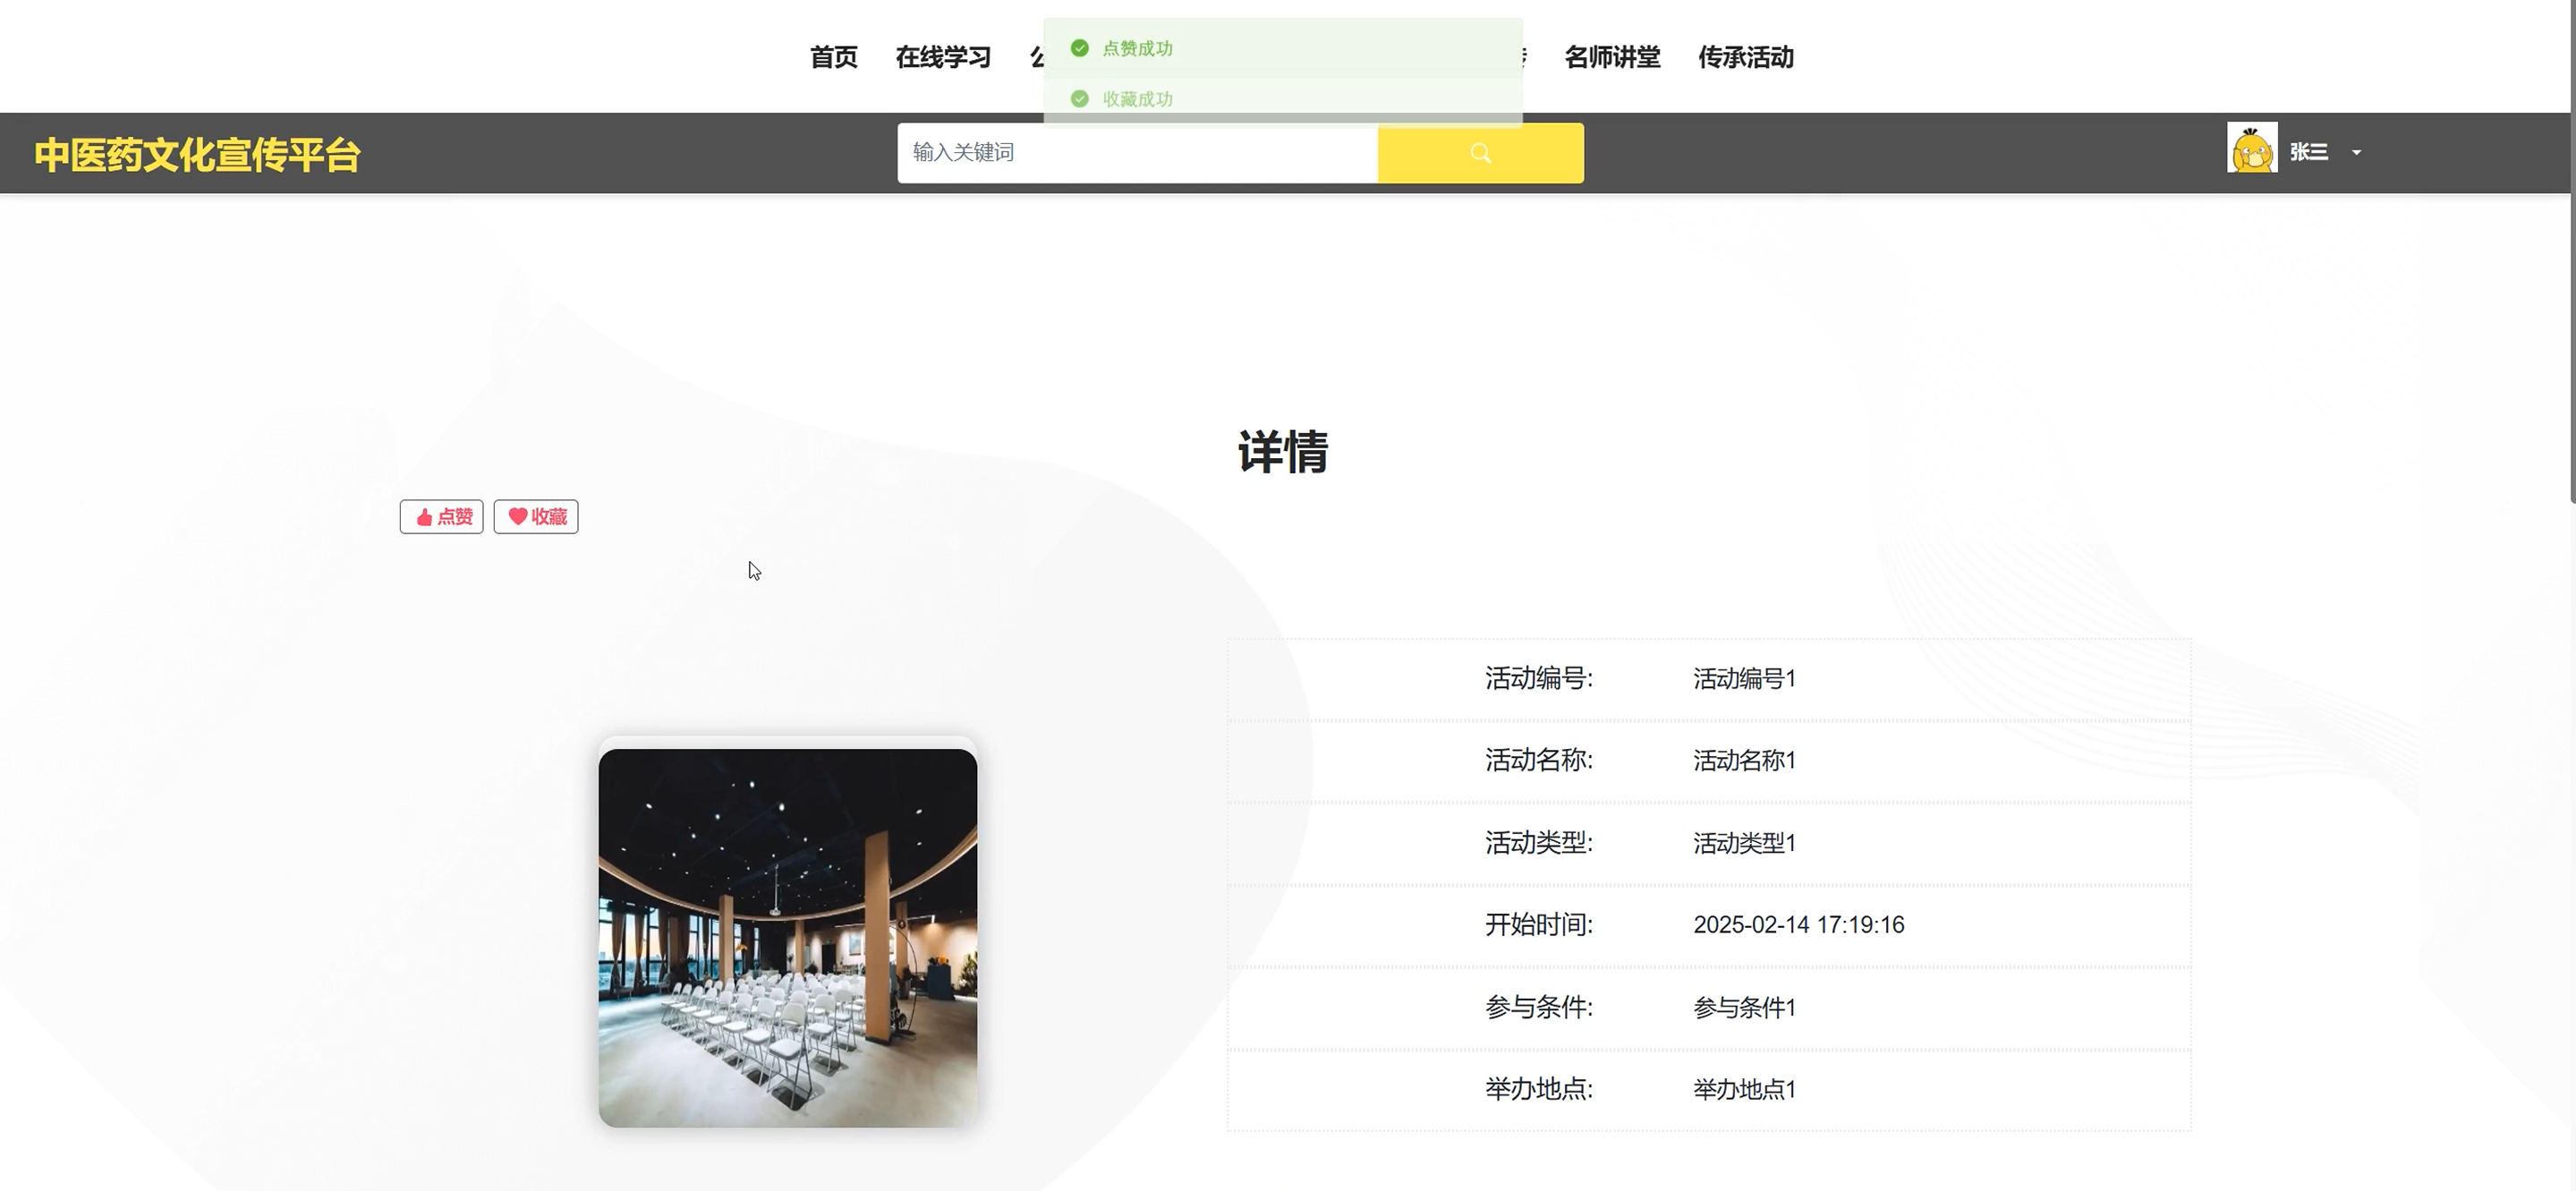The image size is (2576, 1191).
Task: Click the 点赞成功 notification text
Action: coord(1137,48)
